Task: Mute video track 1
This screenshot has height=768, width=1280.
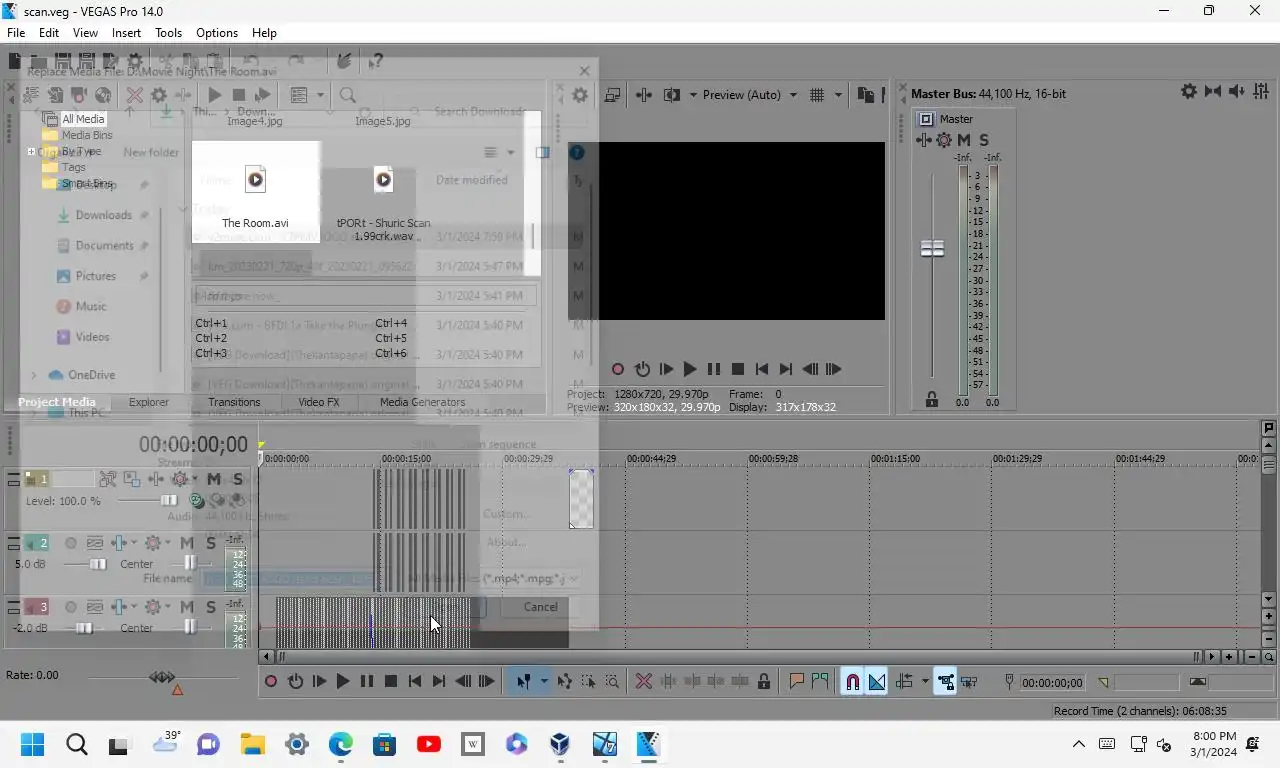Action: tap(214, 480)
